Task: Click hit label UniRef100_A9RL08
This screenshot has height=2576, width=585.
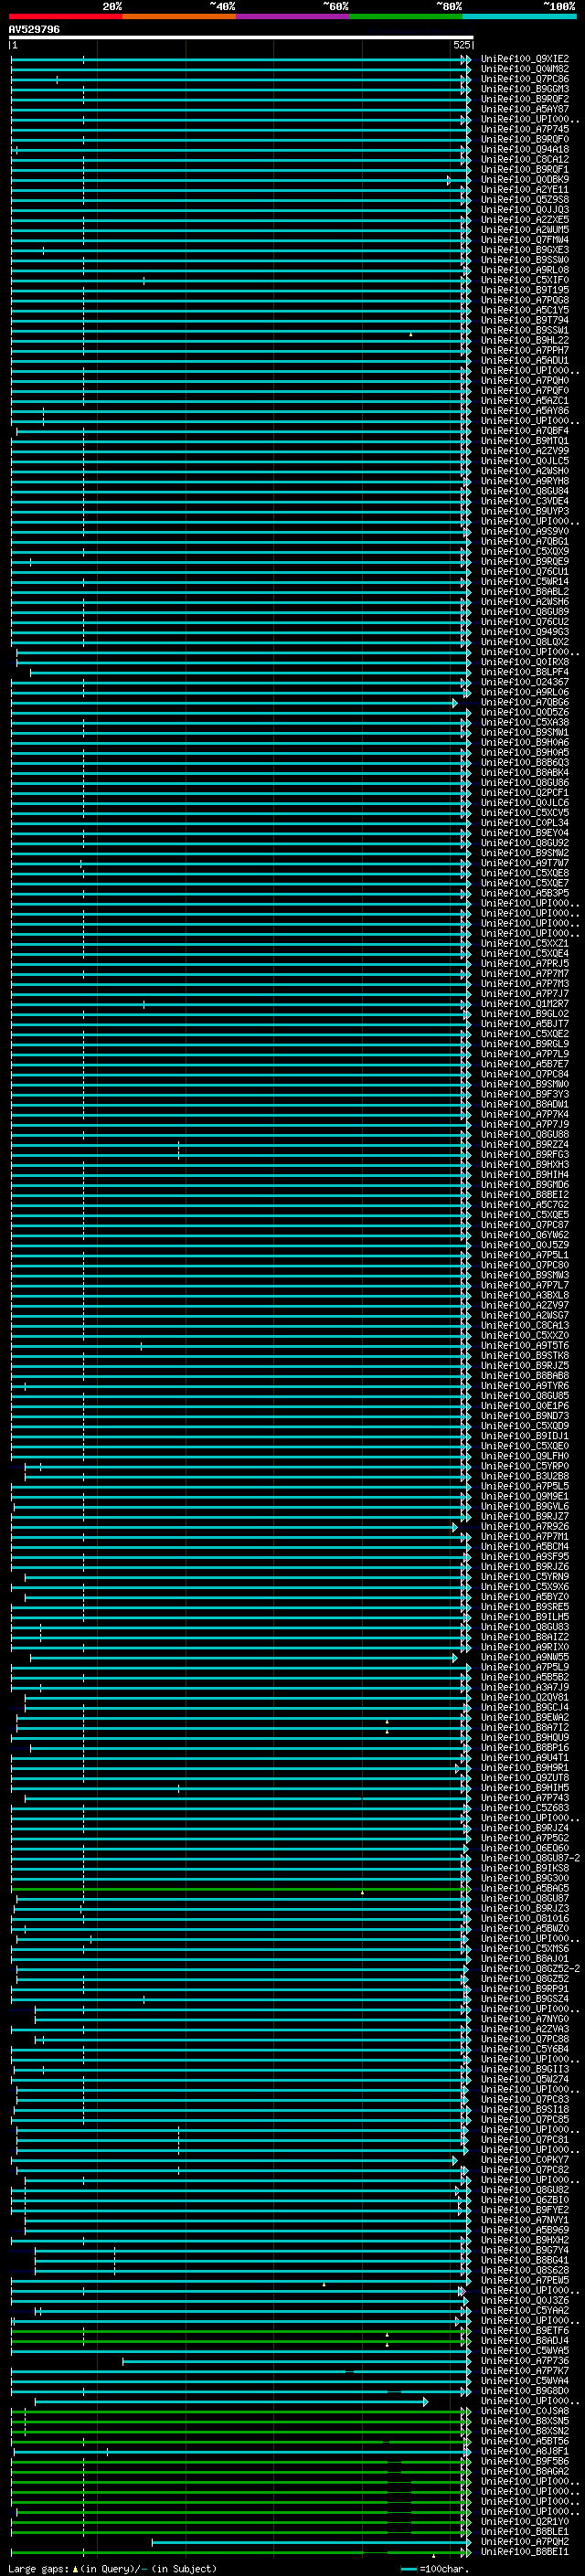Action: [x=525, y=270]
